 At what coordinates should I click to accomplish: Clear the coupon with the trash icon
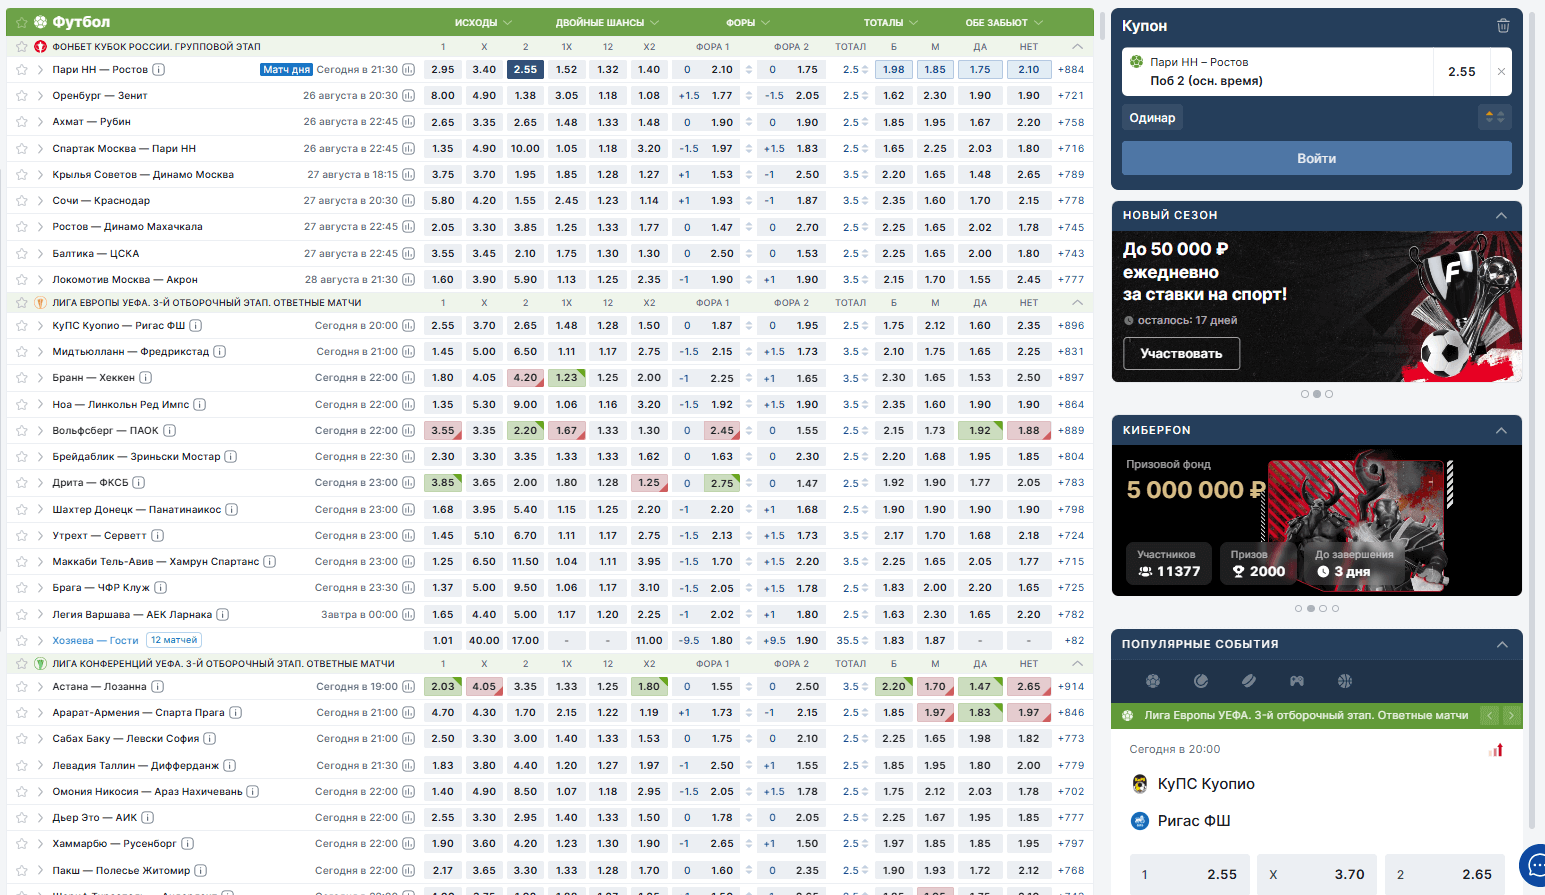pos(1502,26)
